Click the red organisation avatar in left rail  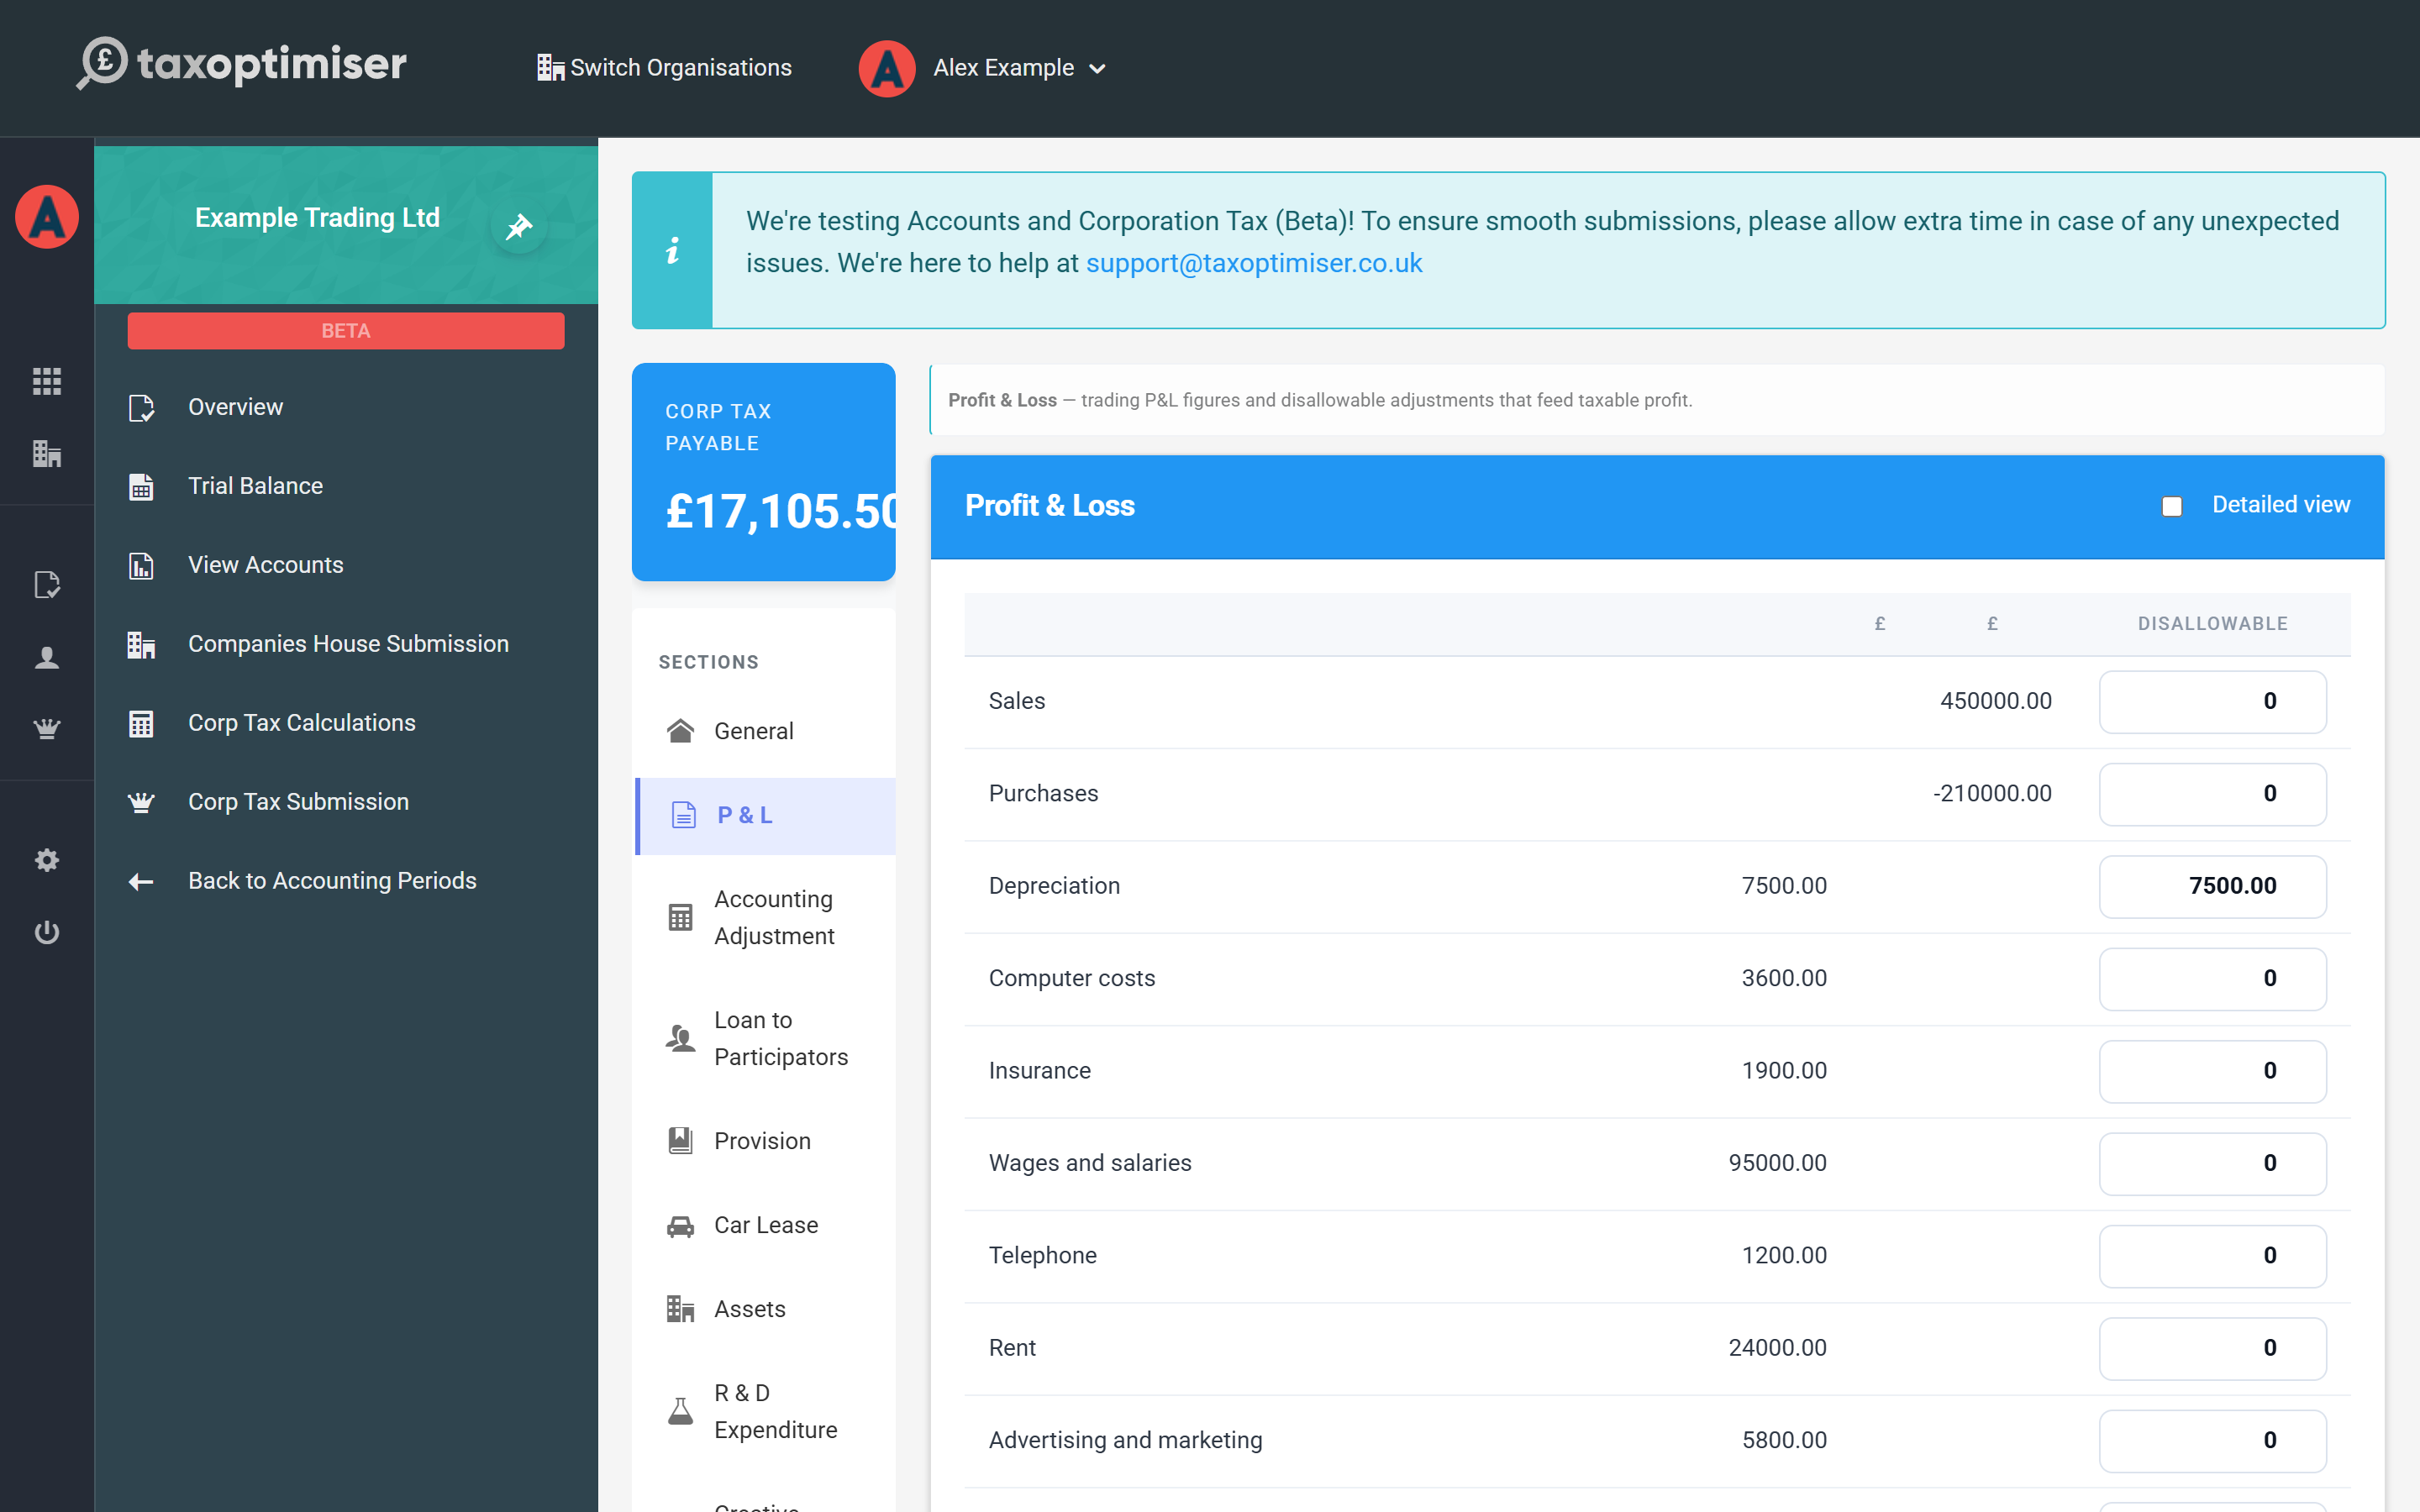click(47, 216)
